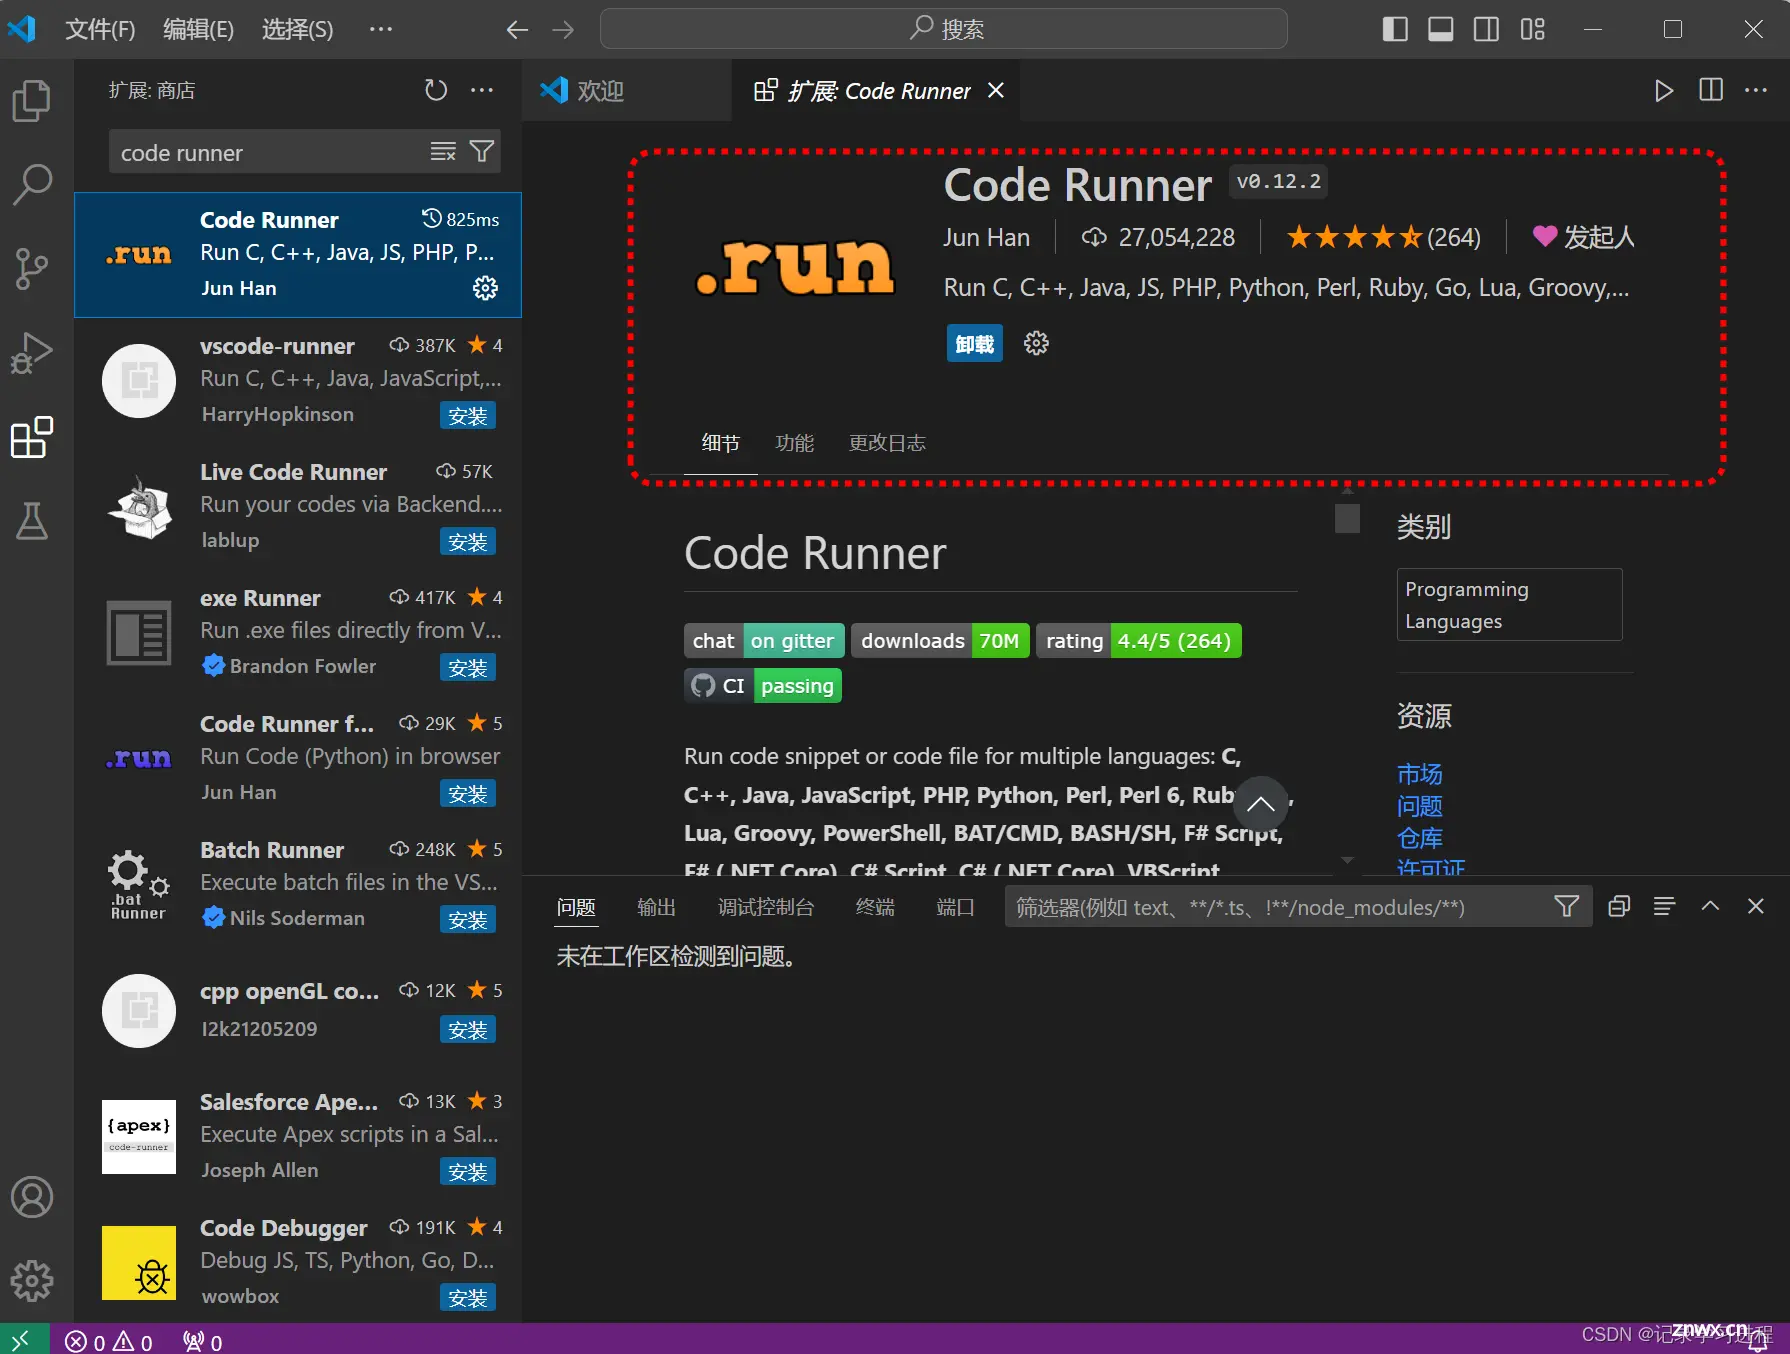Open the Manage gear in activity bar
The image size is (1790, 1354).
pyautogui.click(x=32, y=1280)
